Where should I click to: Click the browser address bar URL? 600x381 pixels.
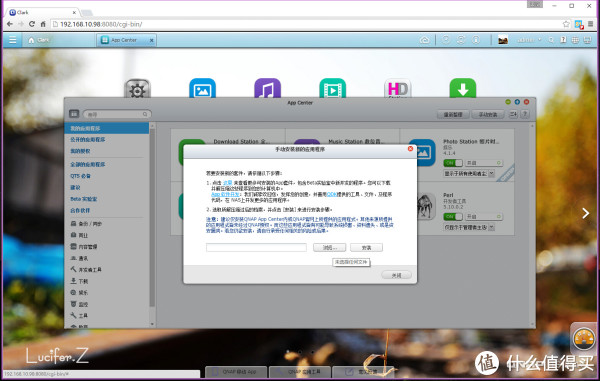(x=101, y=24)
